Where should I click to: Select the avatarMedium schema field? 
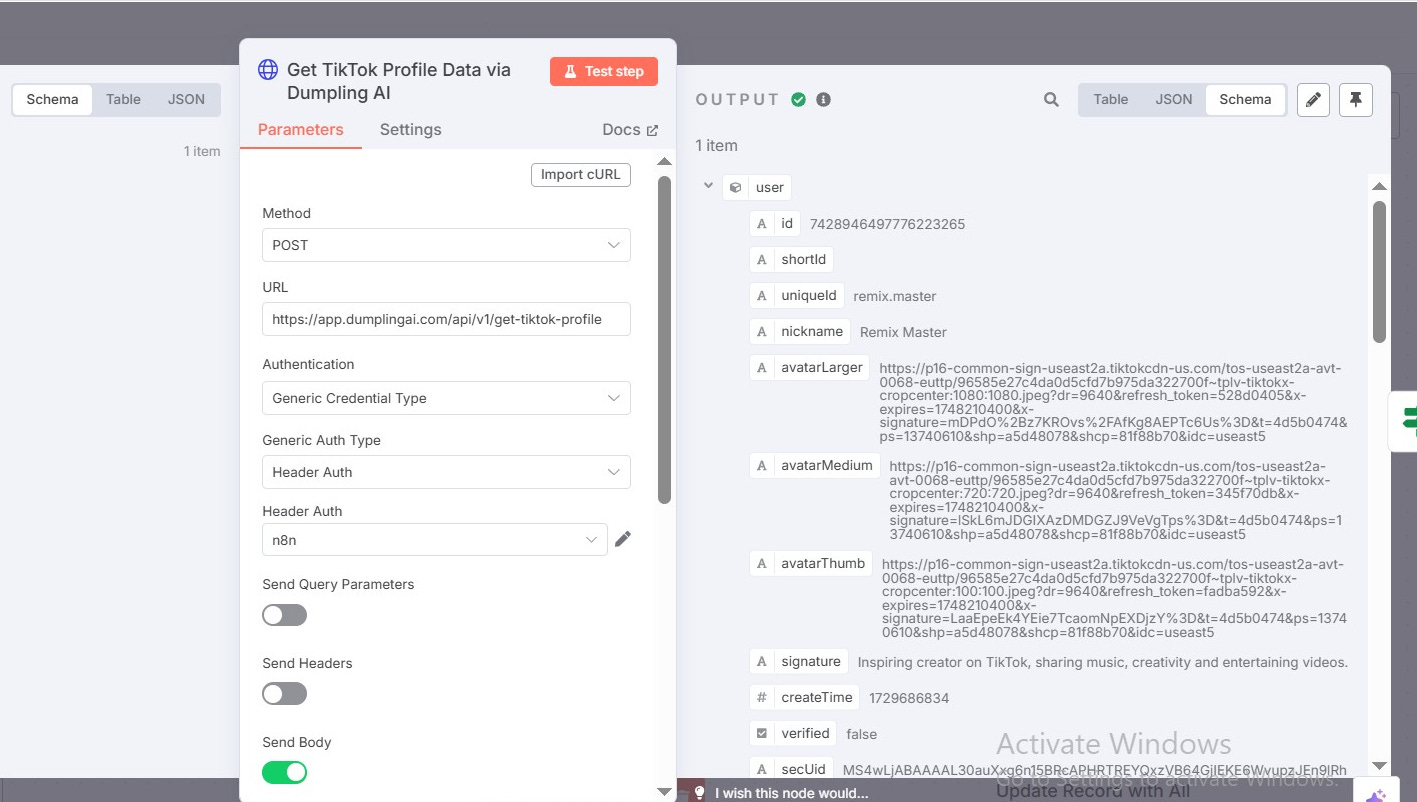(x=815, y=465)
